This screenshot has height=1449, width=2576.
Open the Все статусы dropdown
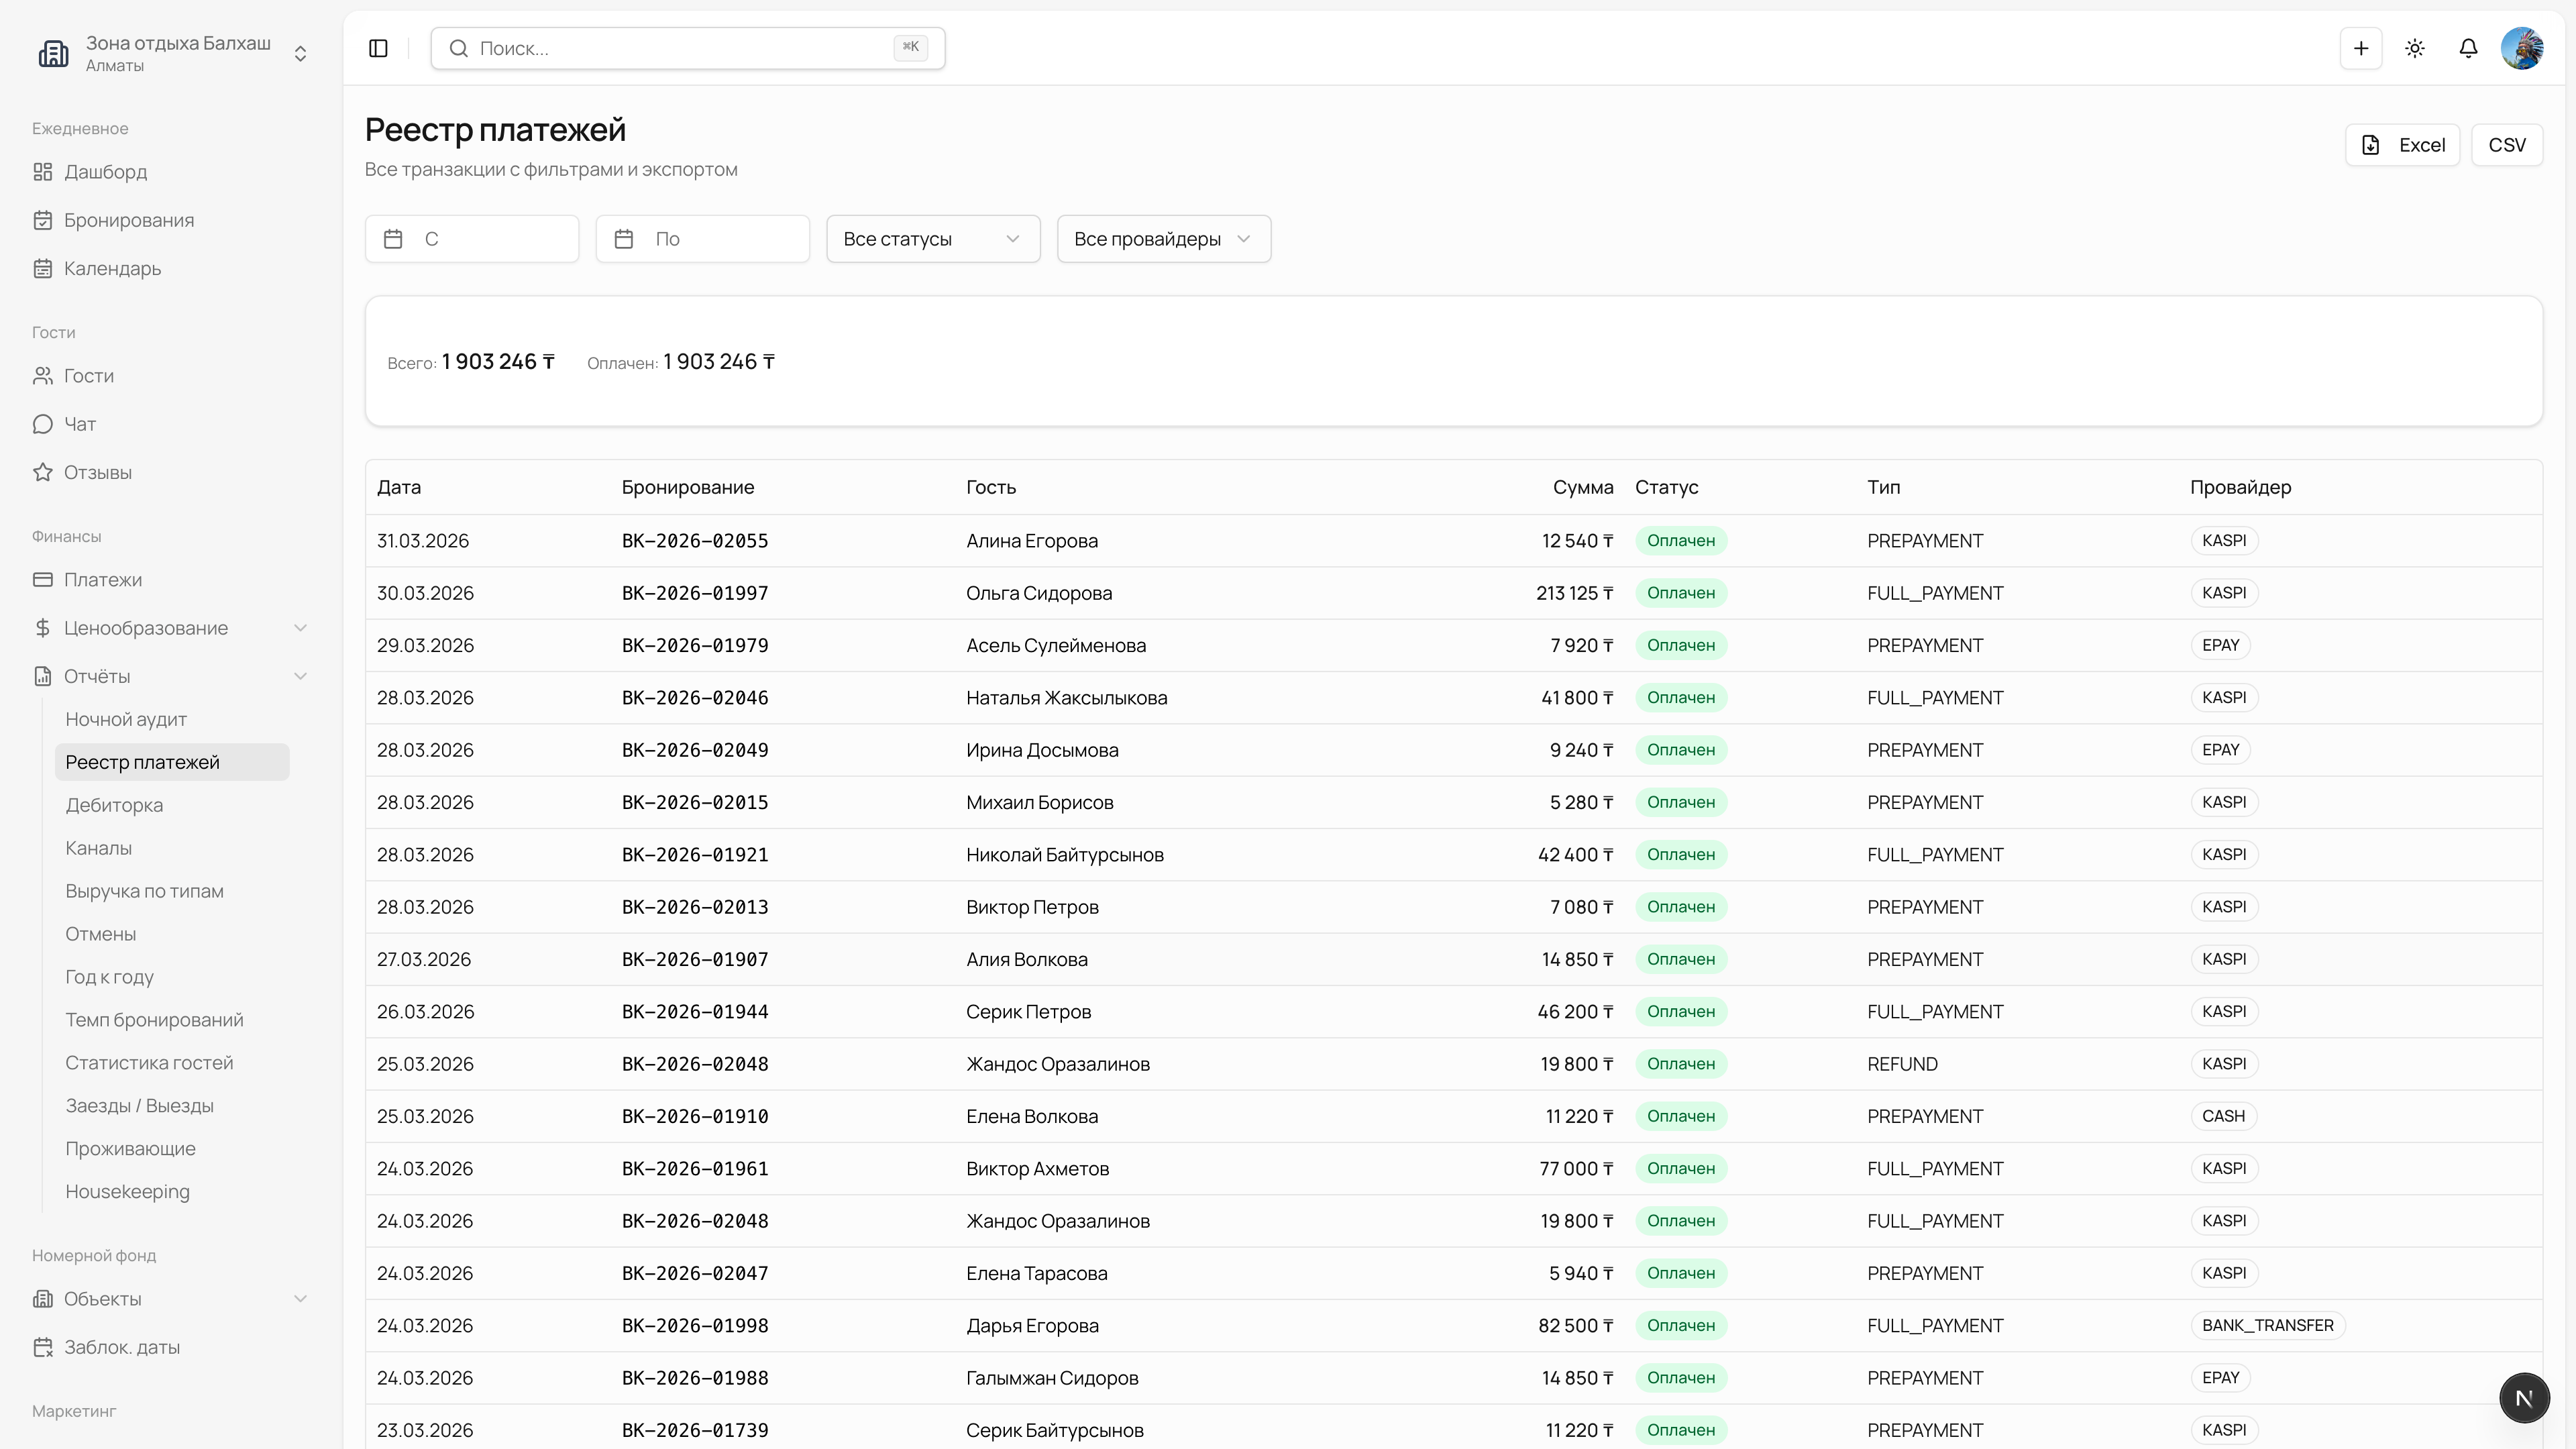tap(932, 239)
